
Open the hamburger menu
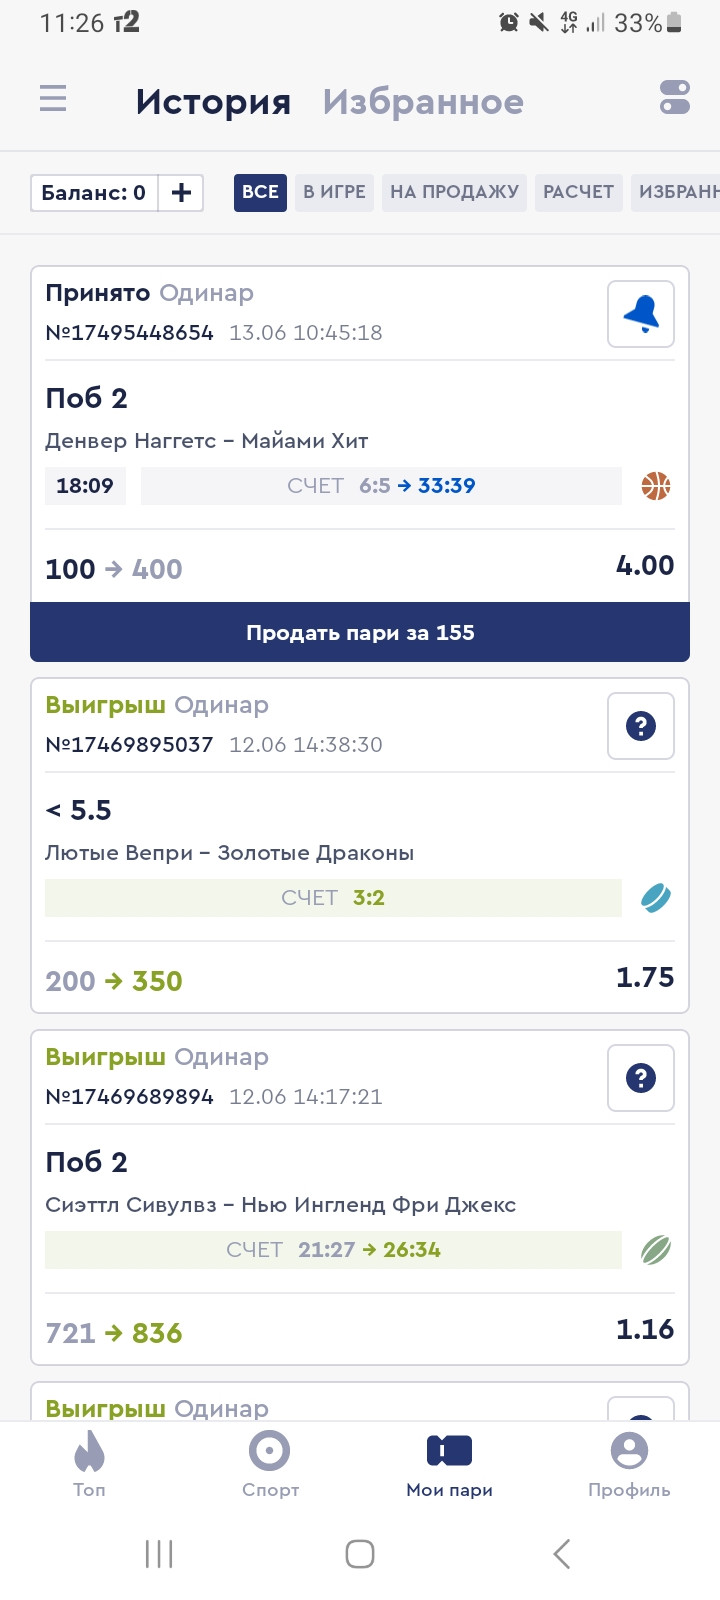[x=53, y=98]
